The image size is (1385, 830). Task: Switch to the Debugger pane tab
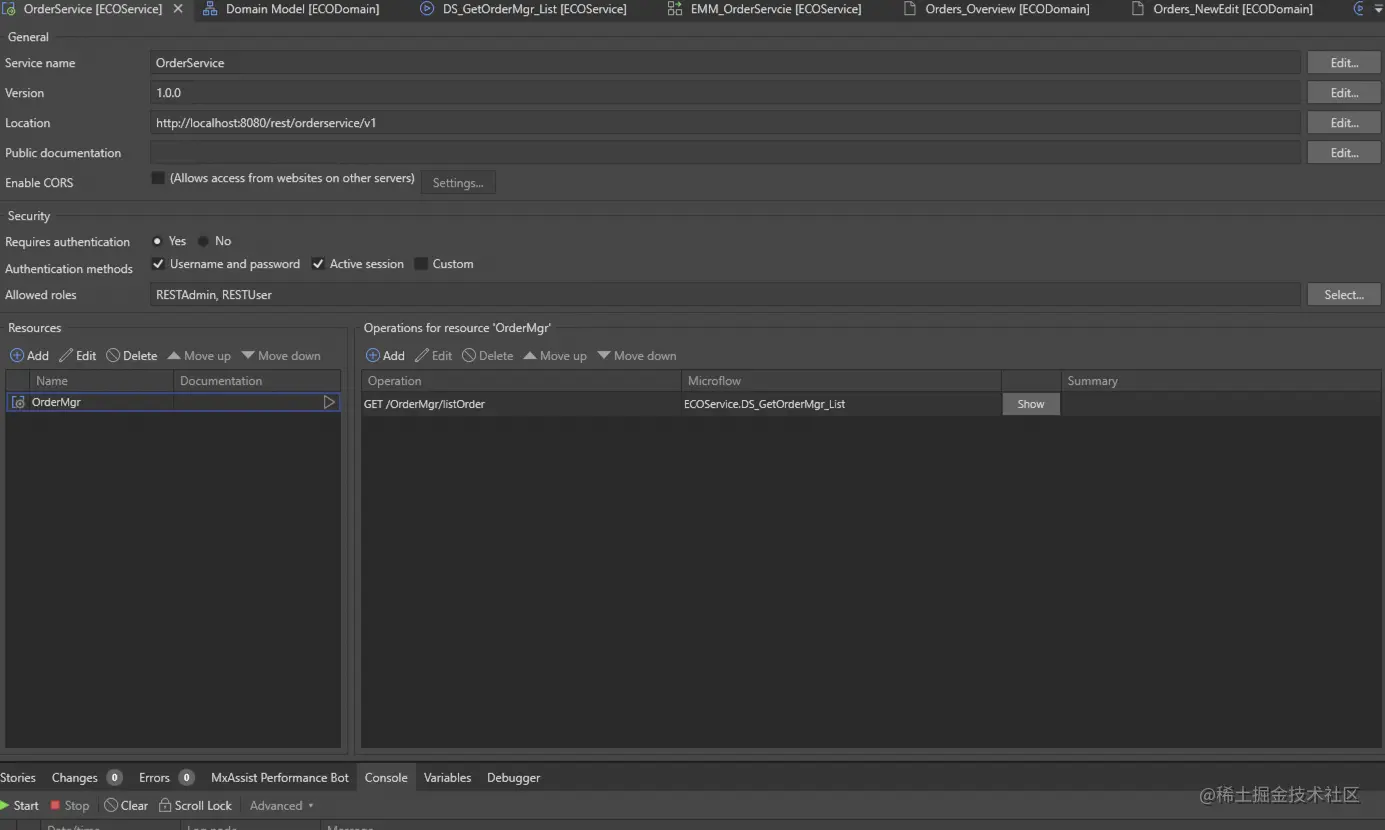pos(513,778)
